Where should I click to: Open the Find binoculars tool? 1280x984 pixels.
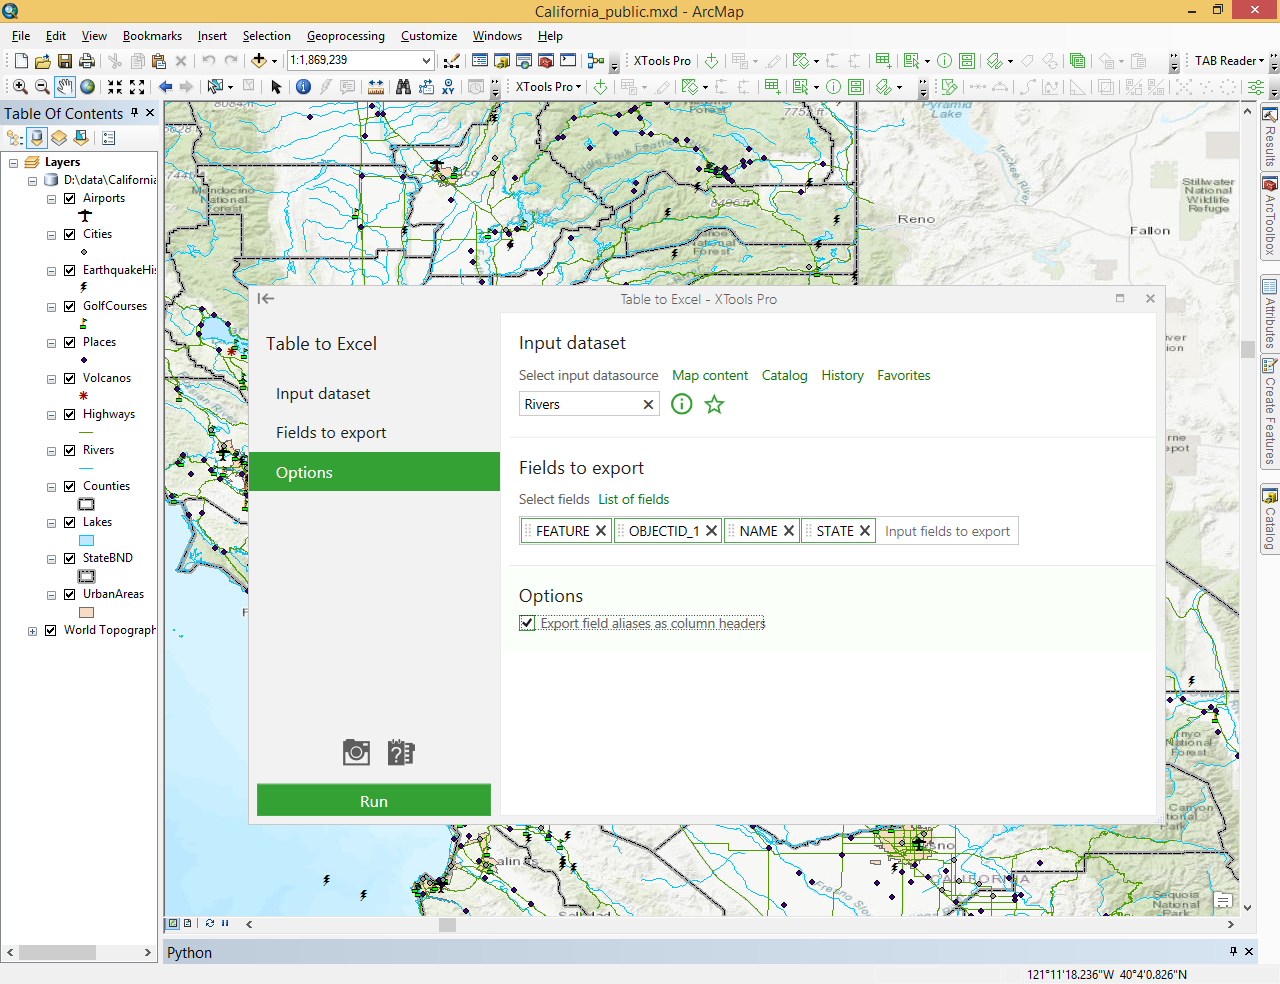click(x=403, y=87)
